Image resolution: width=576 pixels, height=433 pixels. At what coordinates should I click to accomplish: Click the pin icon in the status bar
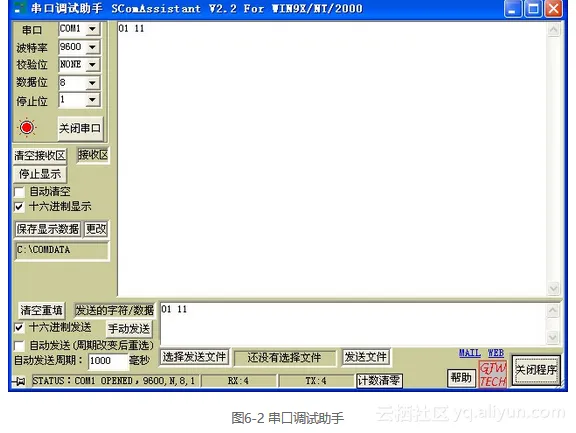point(19,381)
